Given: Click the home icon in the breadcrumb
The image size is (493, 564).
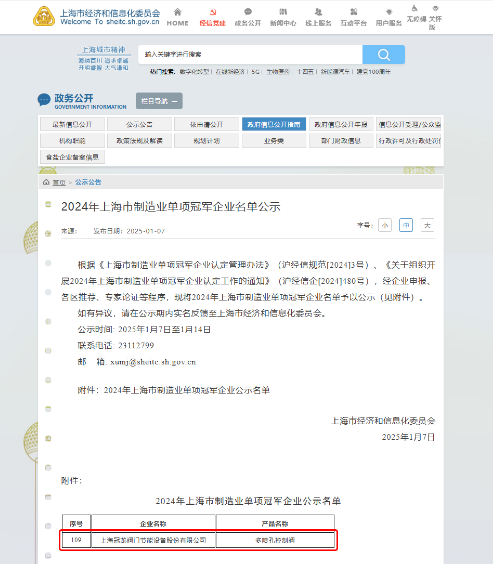Looking at the screenshot, I should (46, 182).
